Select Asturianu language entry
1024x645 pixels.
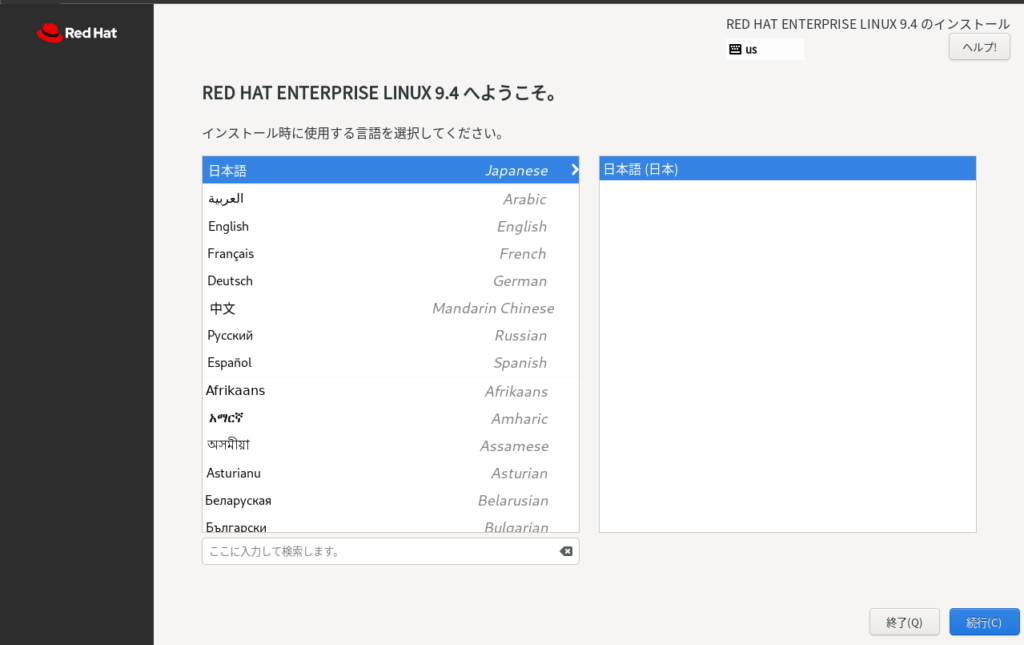(390, 473)
